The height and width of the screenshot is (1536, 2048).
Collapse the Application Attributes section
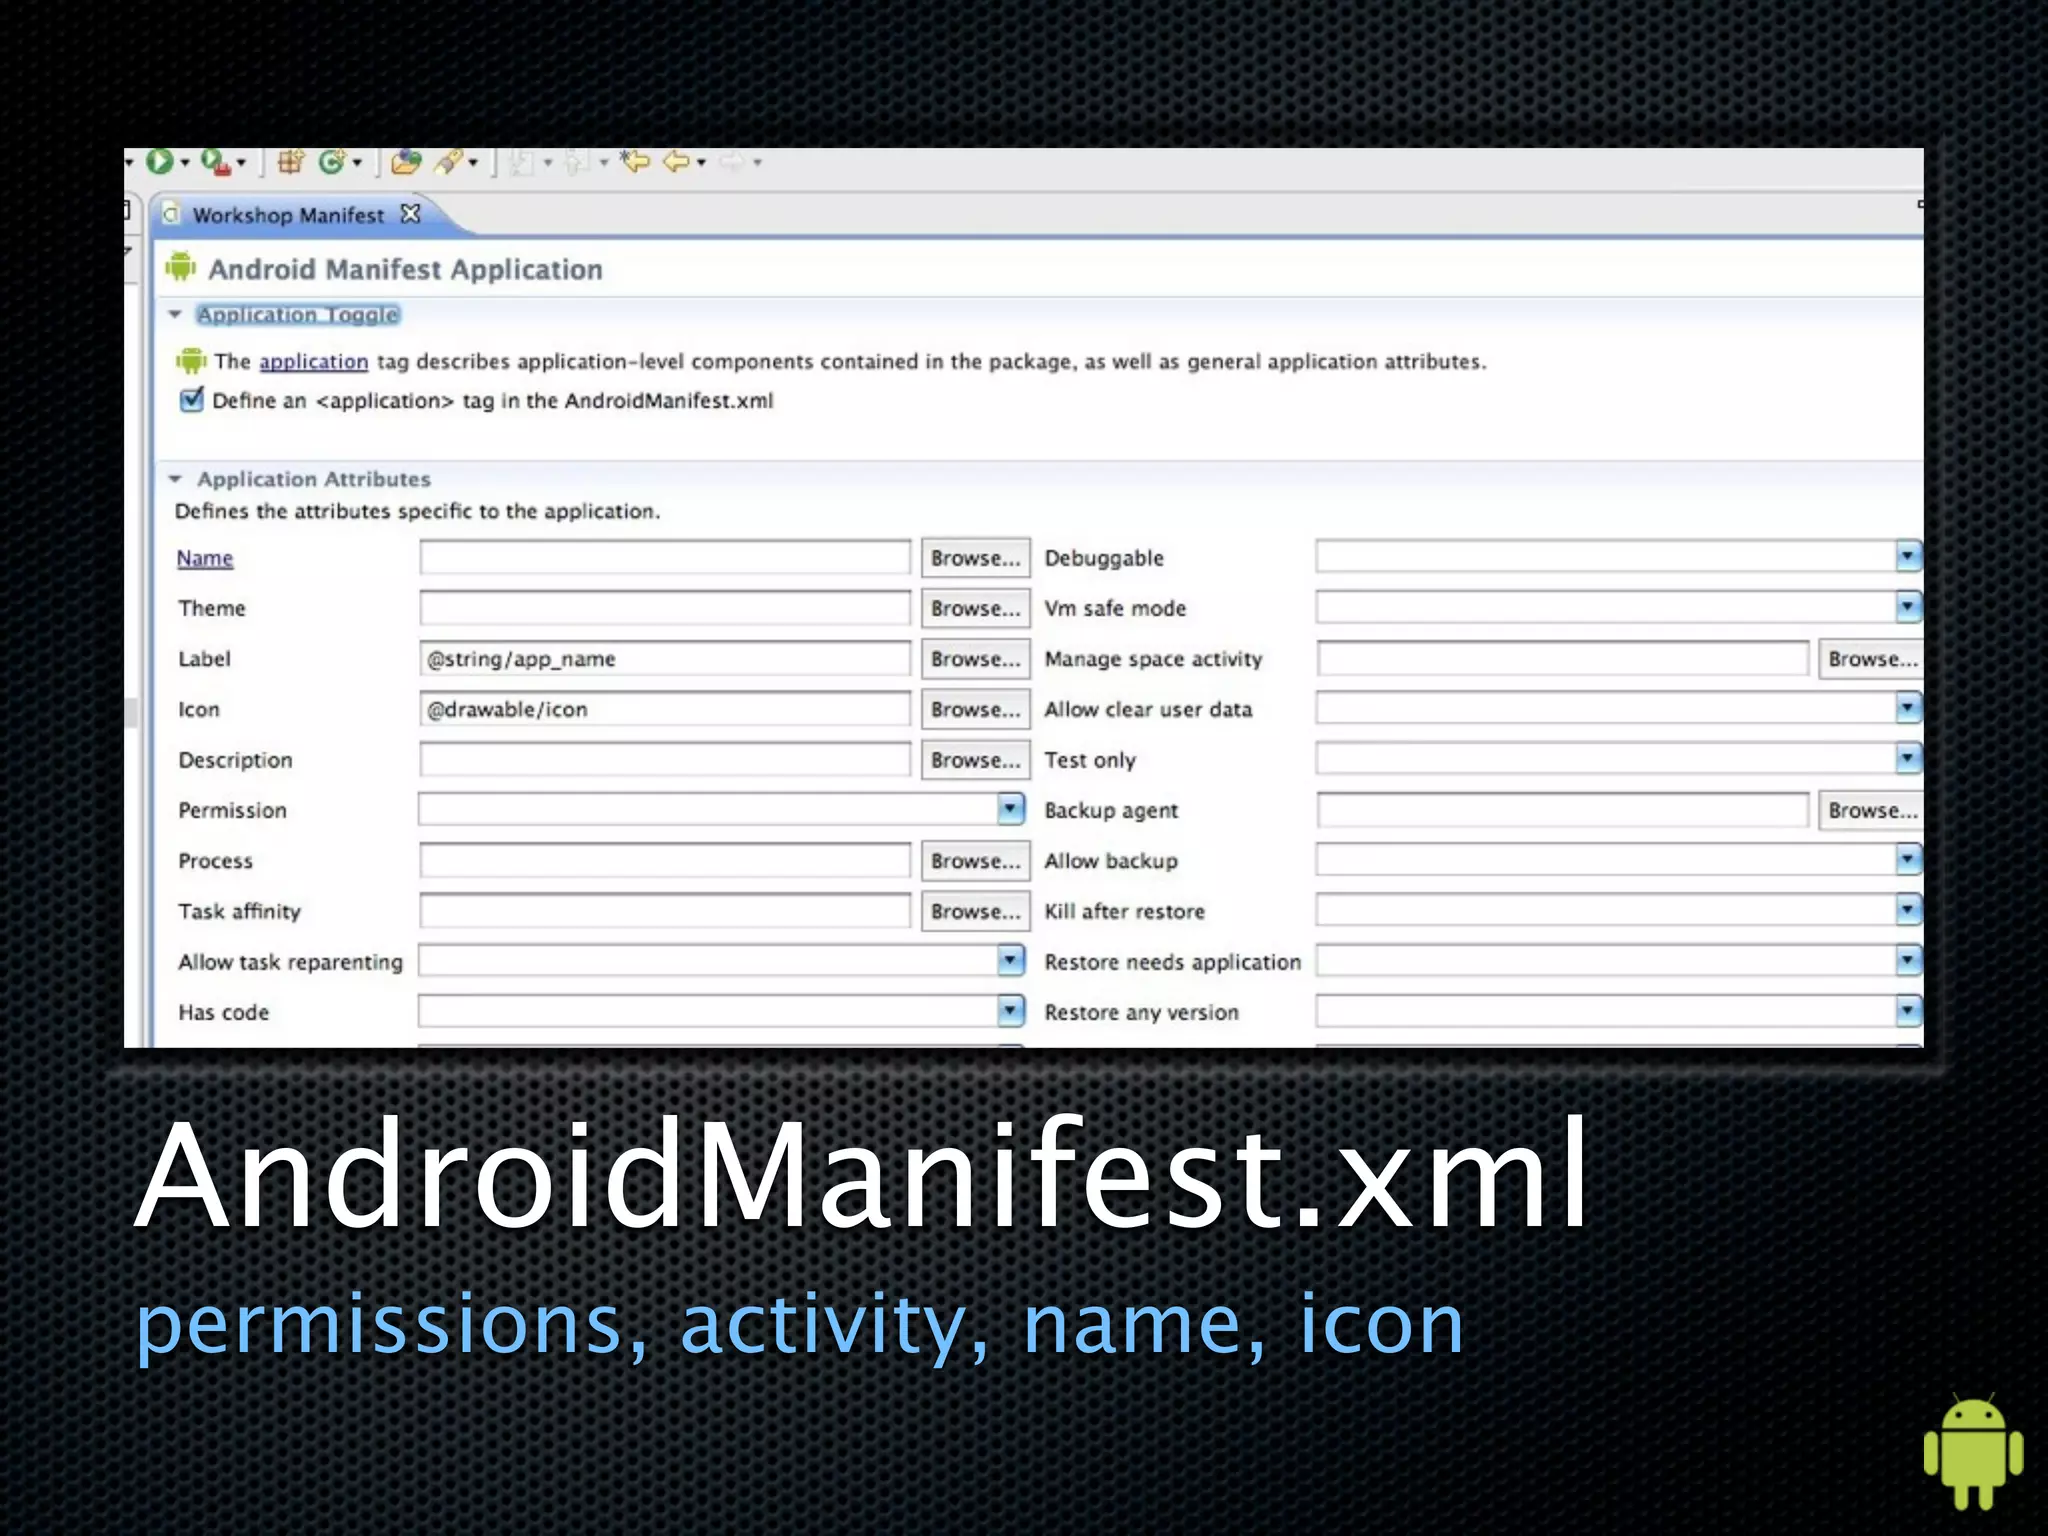[x=175, y=479]
